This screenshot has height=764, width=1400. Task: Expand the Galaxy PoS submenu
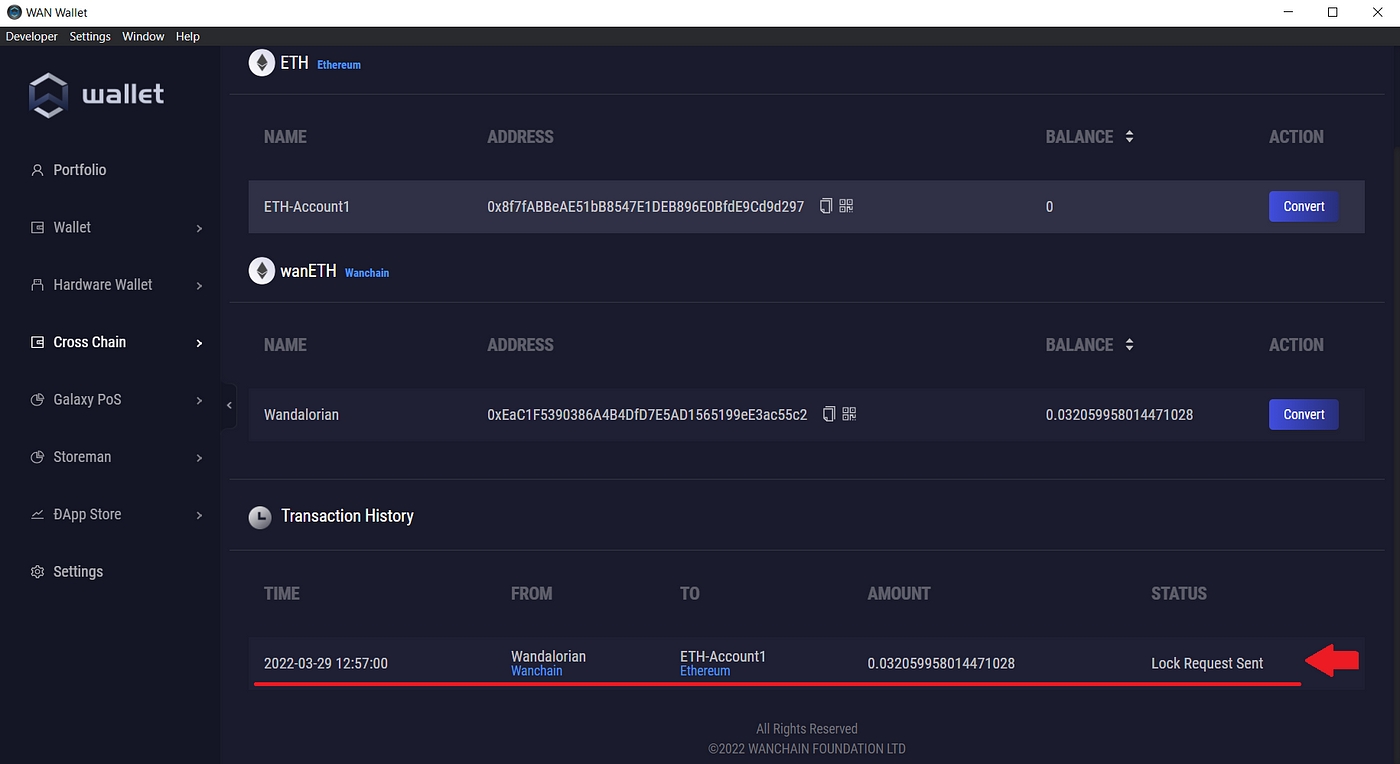[x=199, y=400]
